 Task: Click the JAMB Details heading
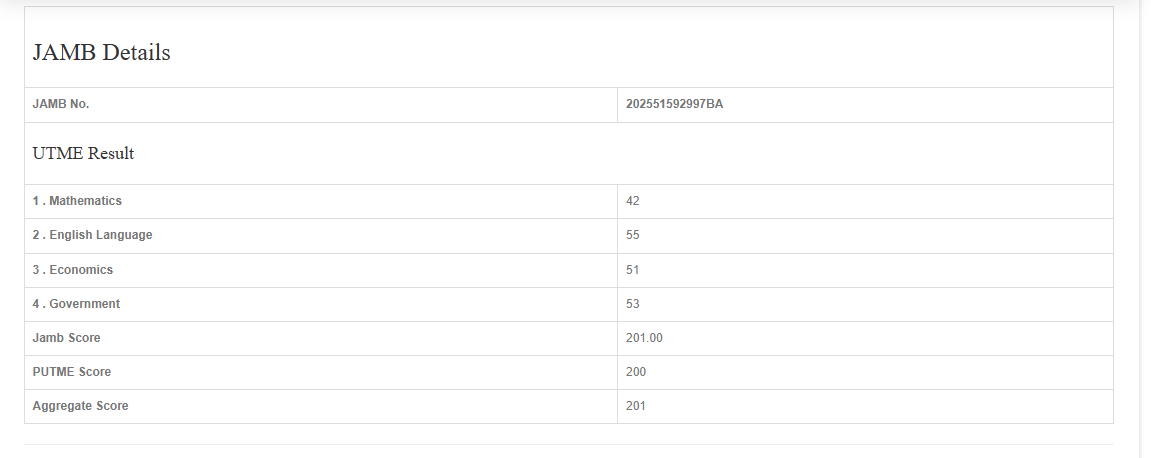[101, 53]
